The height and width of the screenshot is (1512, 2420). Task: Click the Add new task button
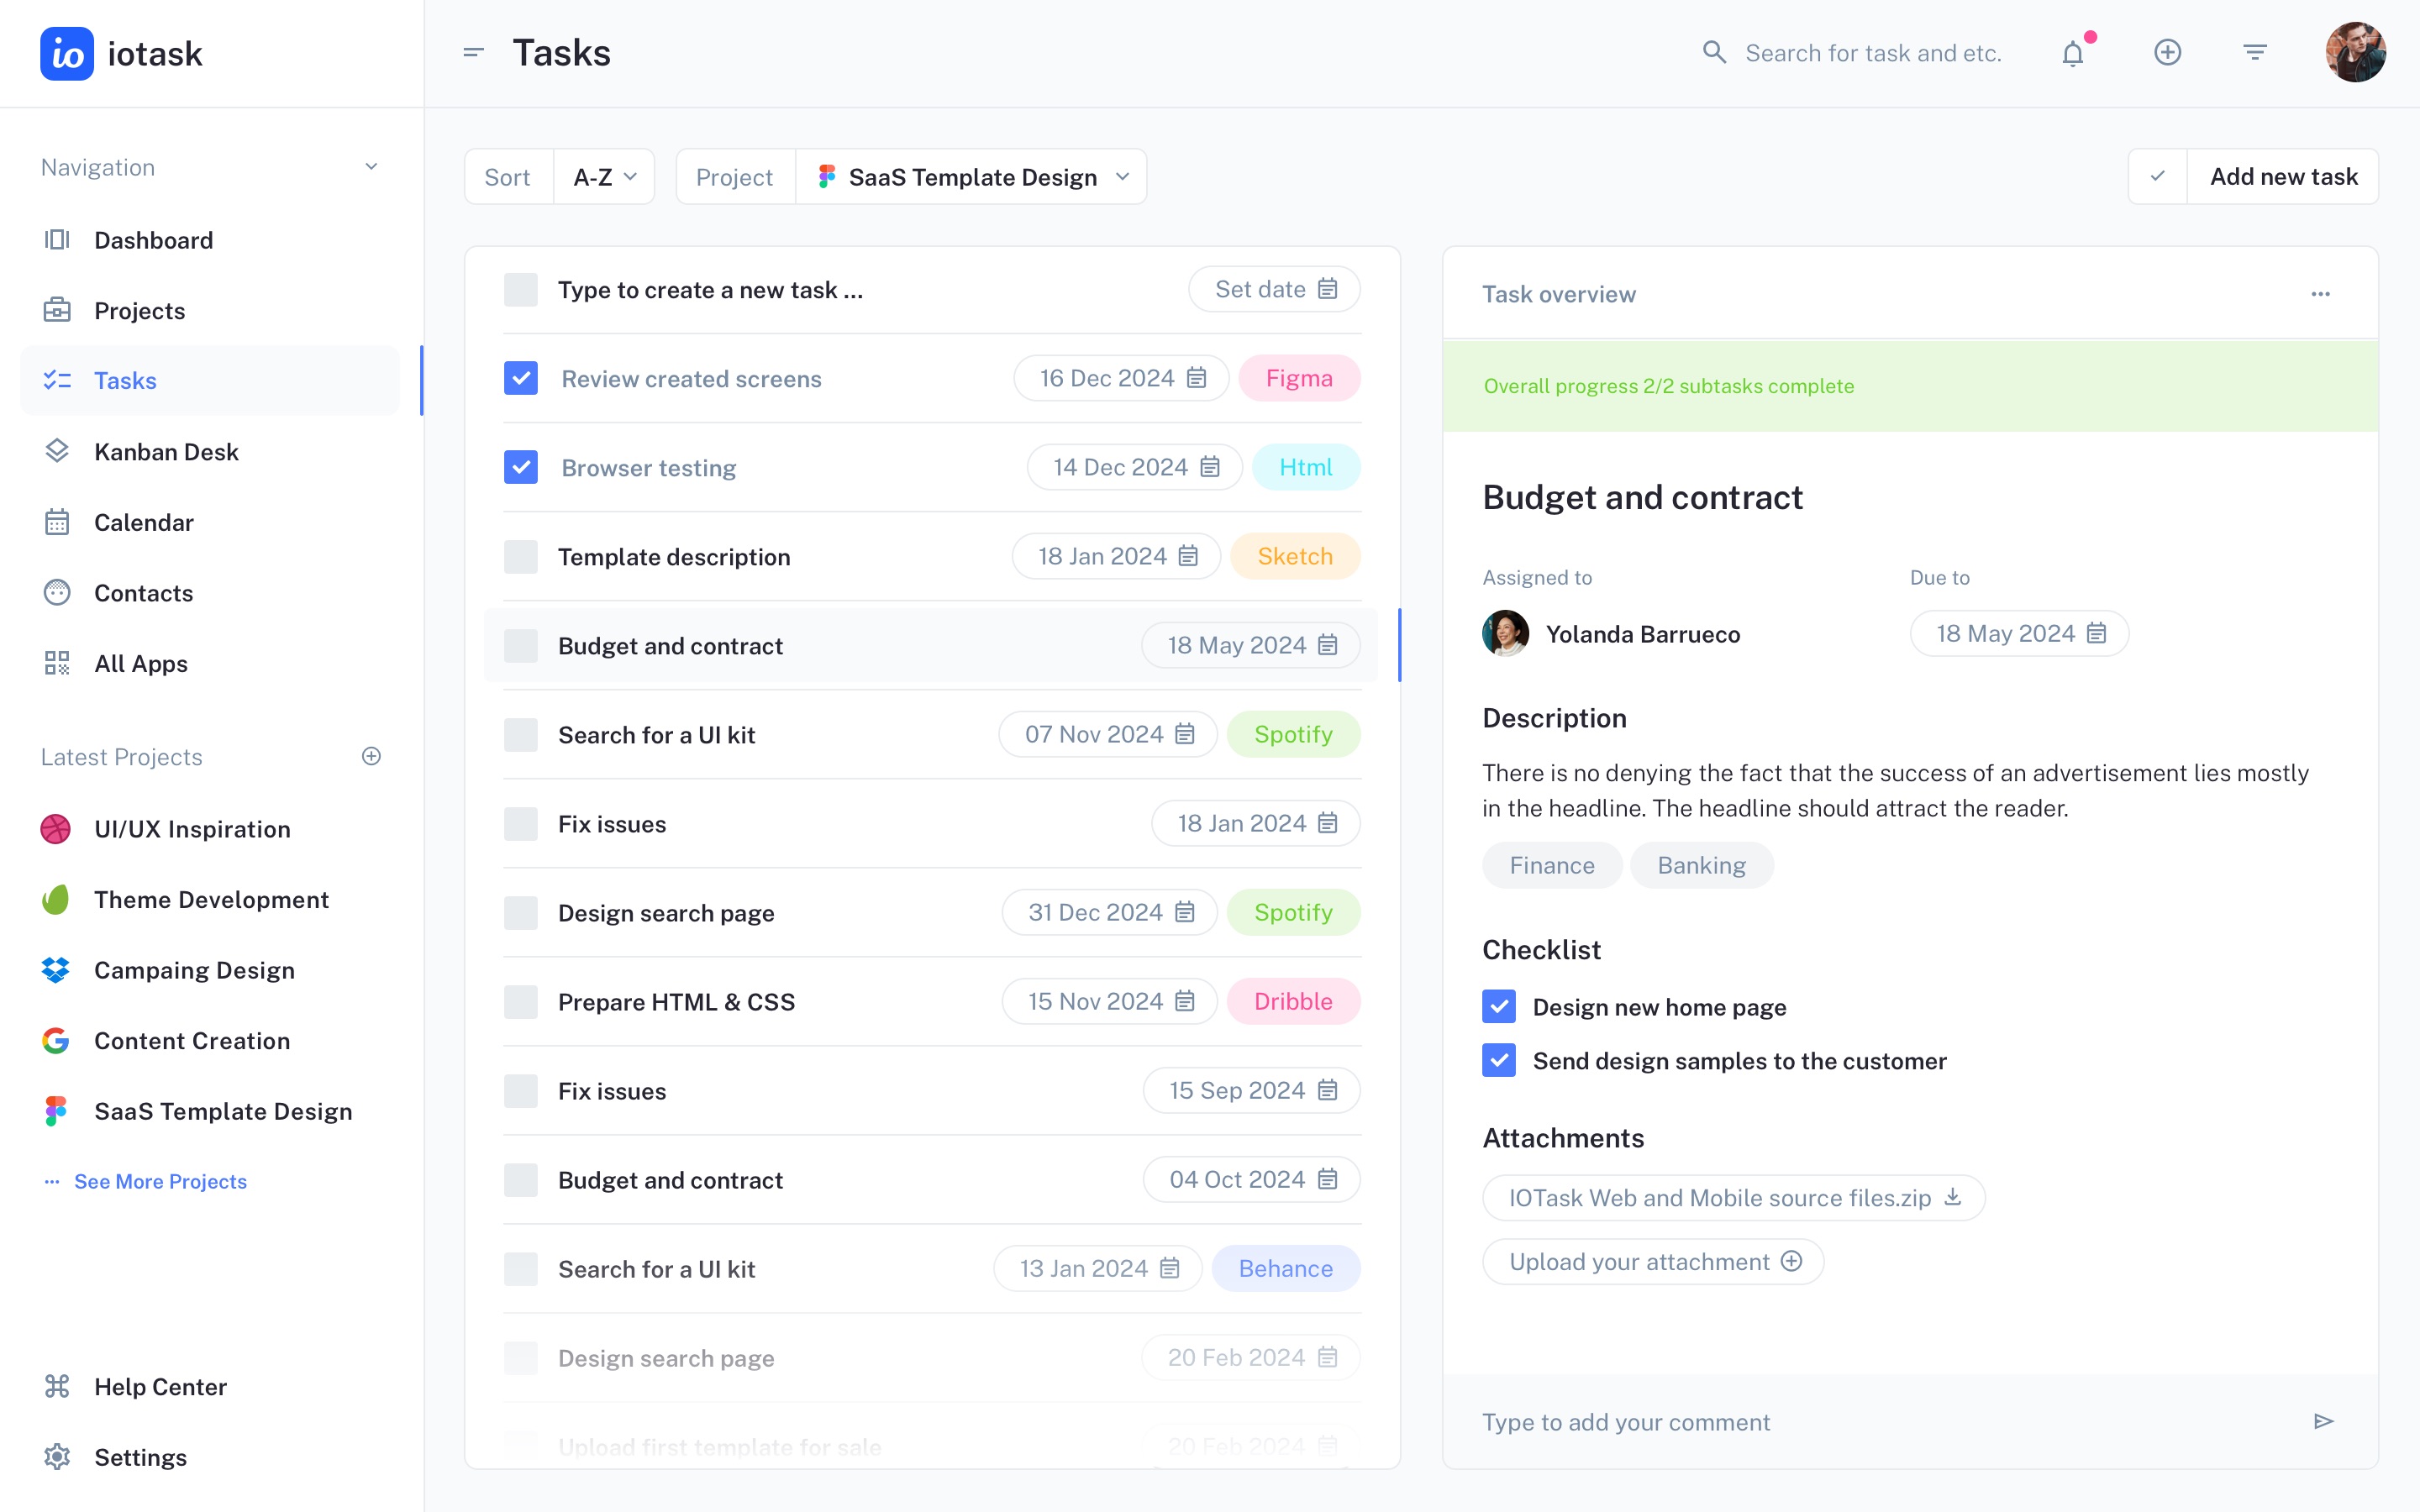click(2283, 177)
